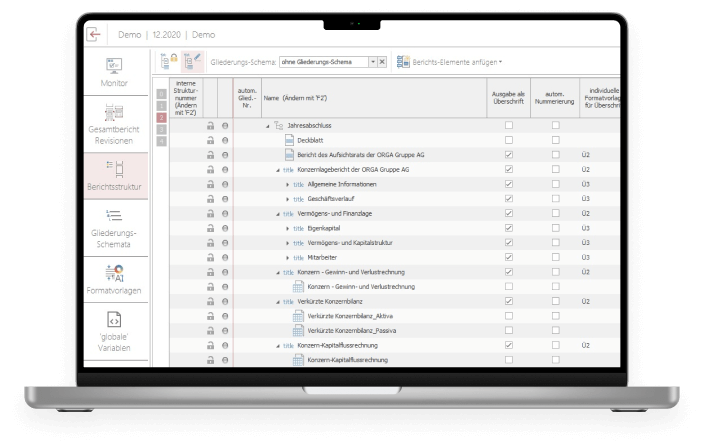This screenshot has width=704, height=448.
Task: Toggle Ausgabe als Überschrift for Deckblatt
Action: coord(509,140)
